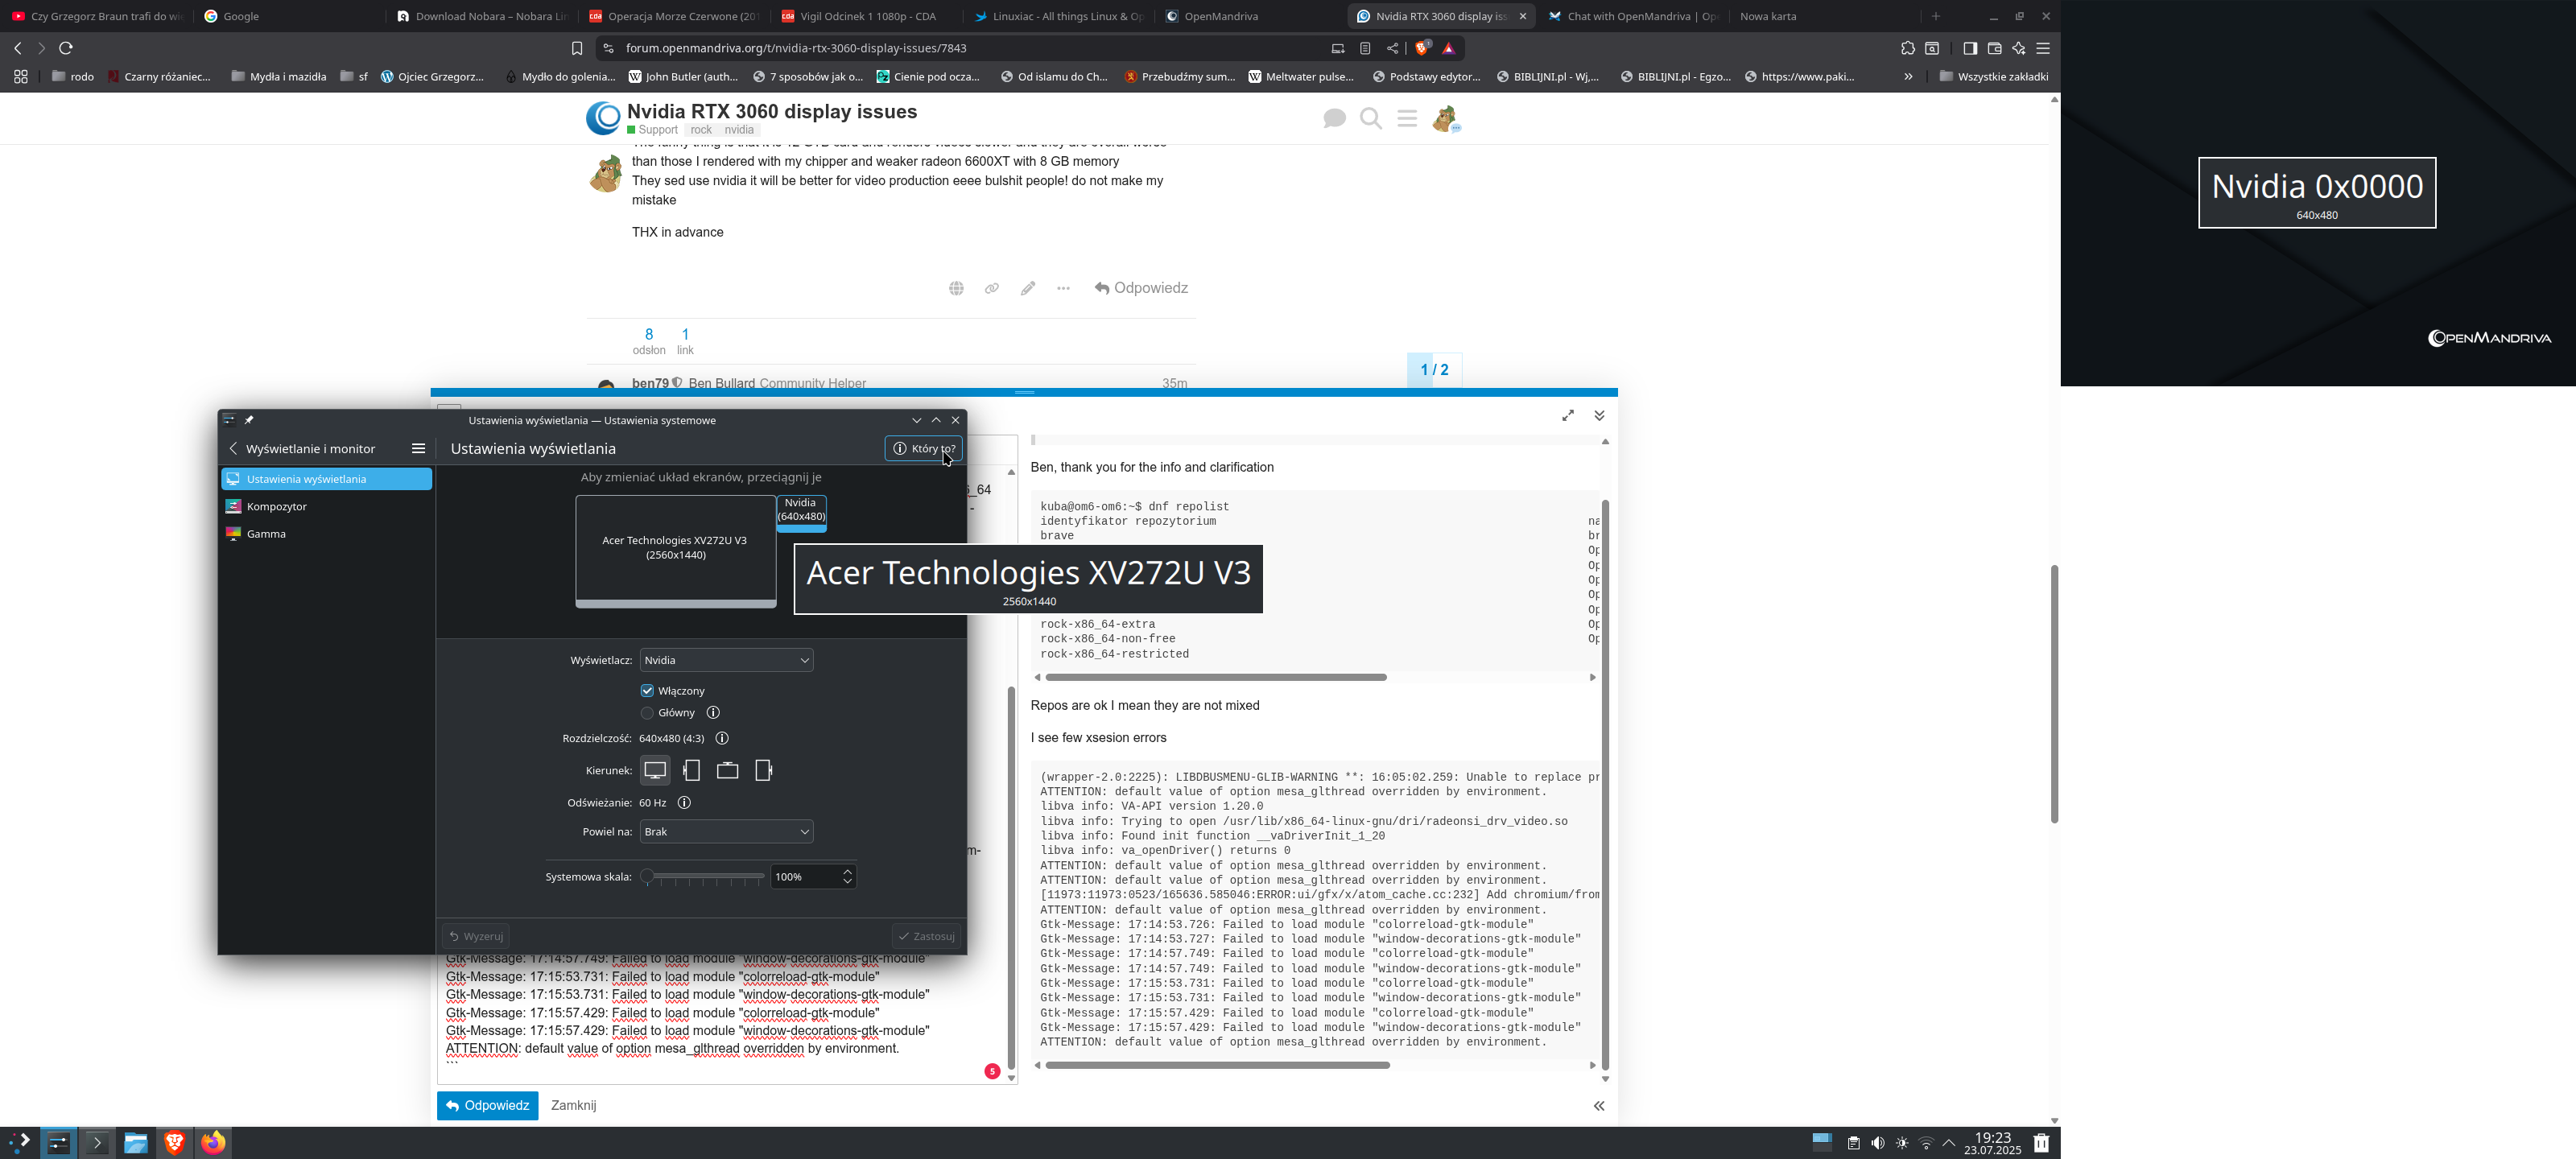Toggle reader mode icon in the address bar

[x=1365, y=48]
